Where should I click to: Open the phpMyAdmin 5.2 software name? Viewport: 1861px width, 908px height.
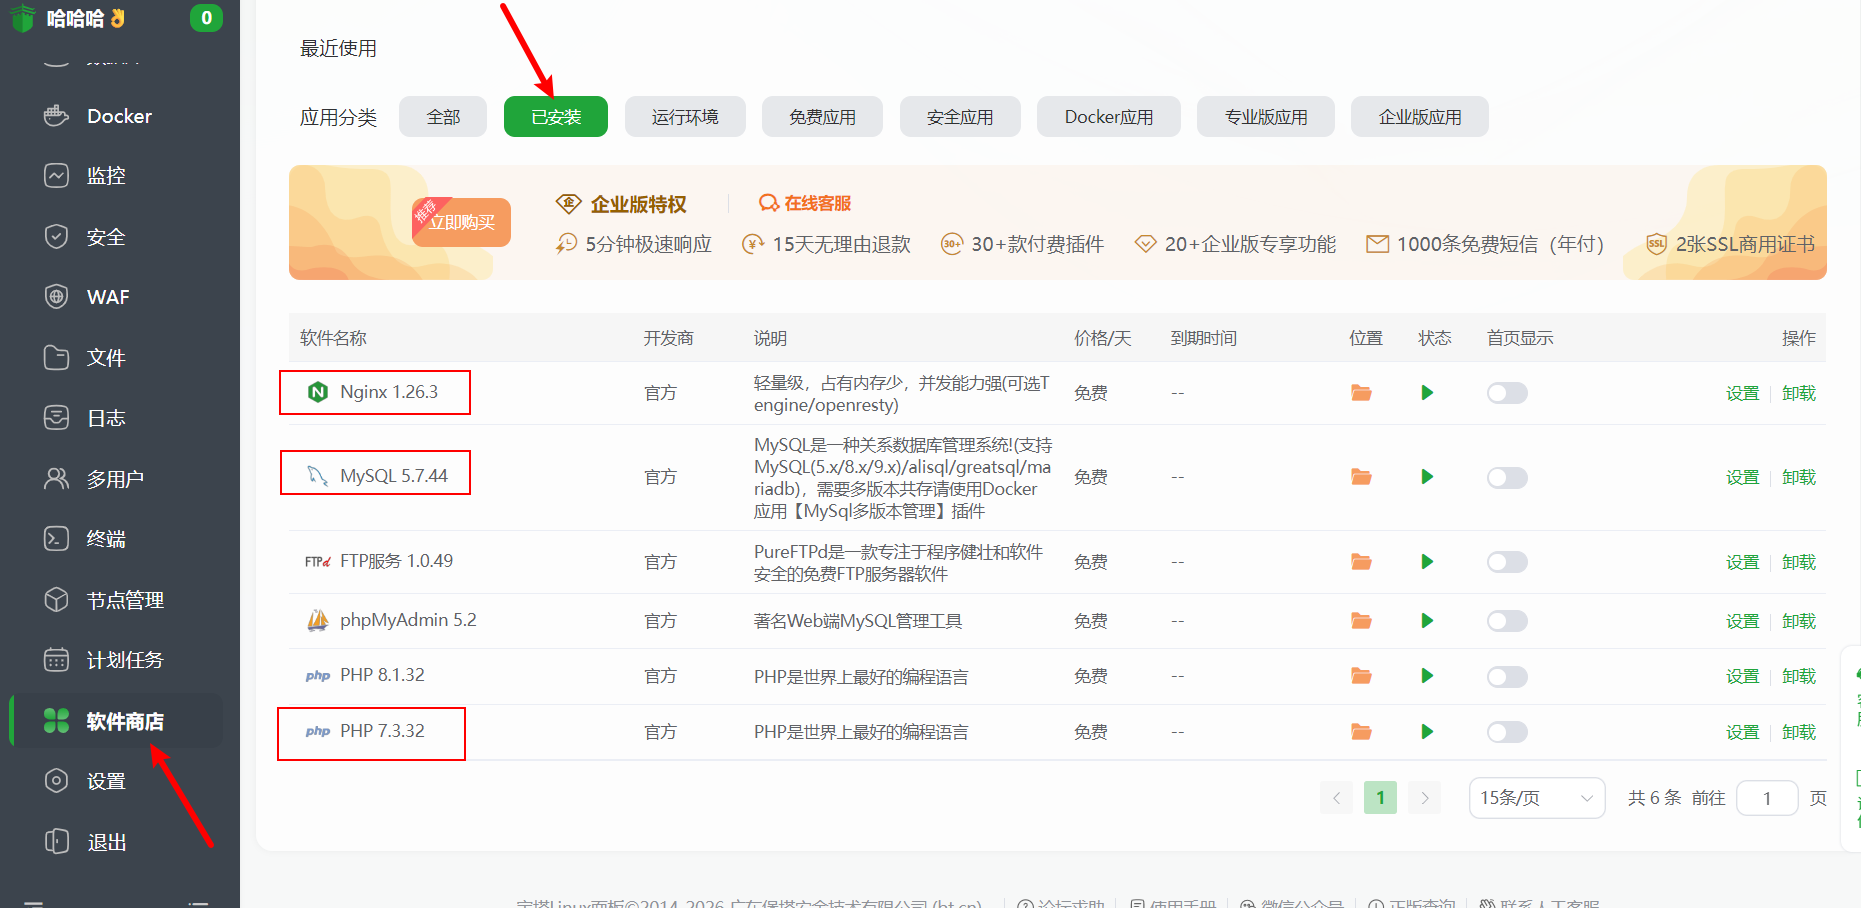point(408,620)
